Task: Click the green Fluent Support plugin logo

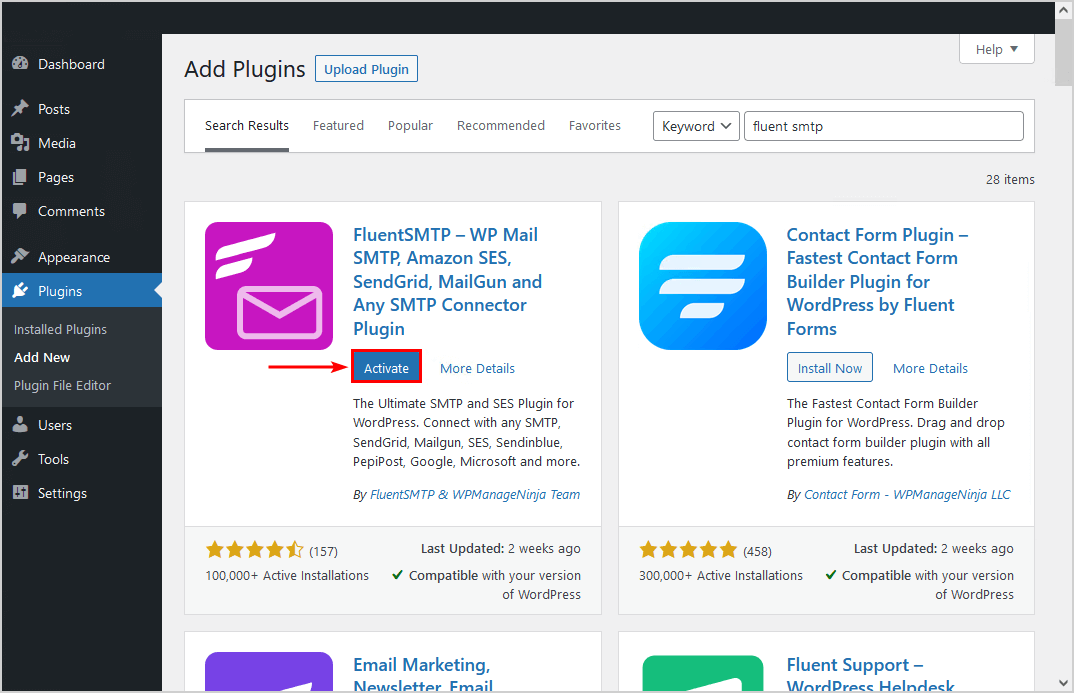Action: tap(703, 672)
